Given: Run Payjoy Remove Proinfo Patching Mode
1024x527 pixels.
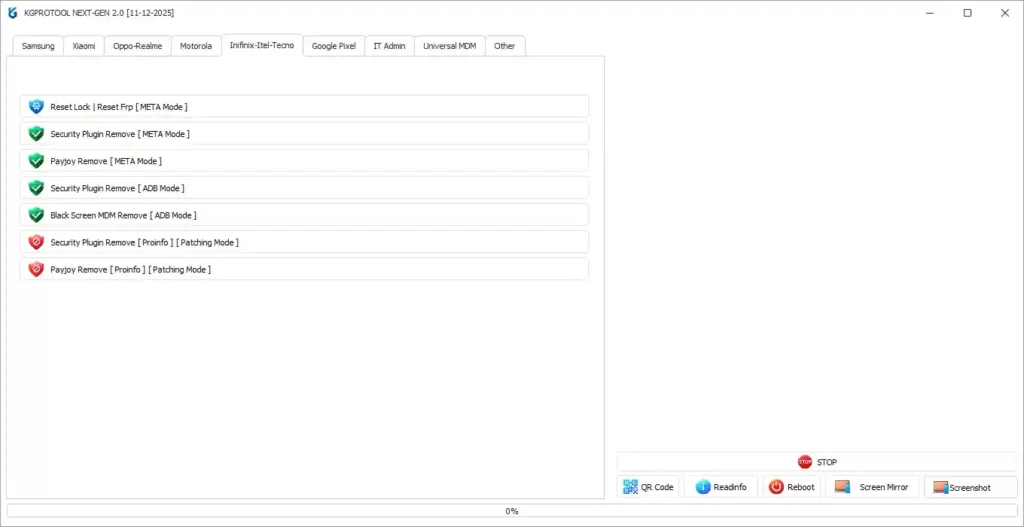Looking at the screenshot, I should (x=304, y=269).
